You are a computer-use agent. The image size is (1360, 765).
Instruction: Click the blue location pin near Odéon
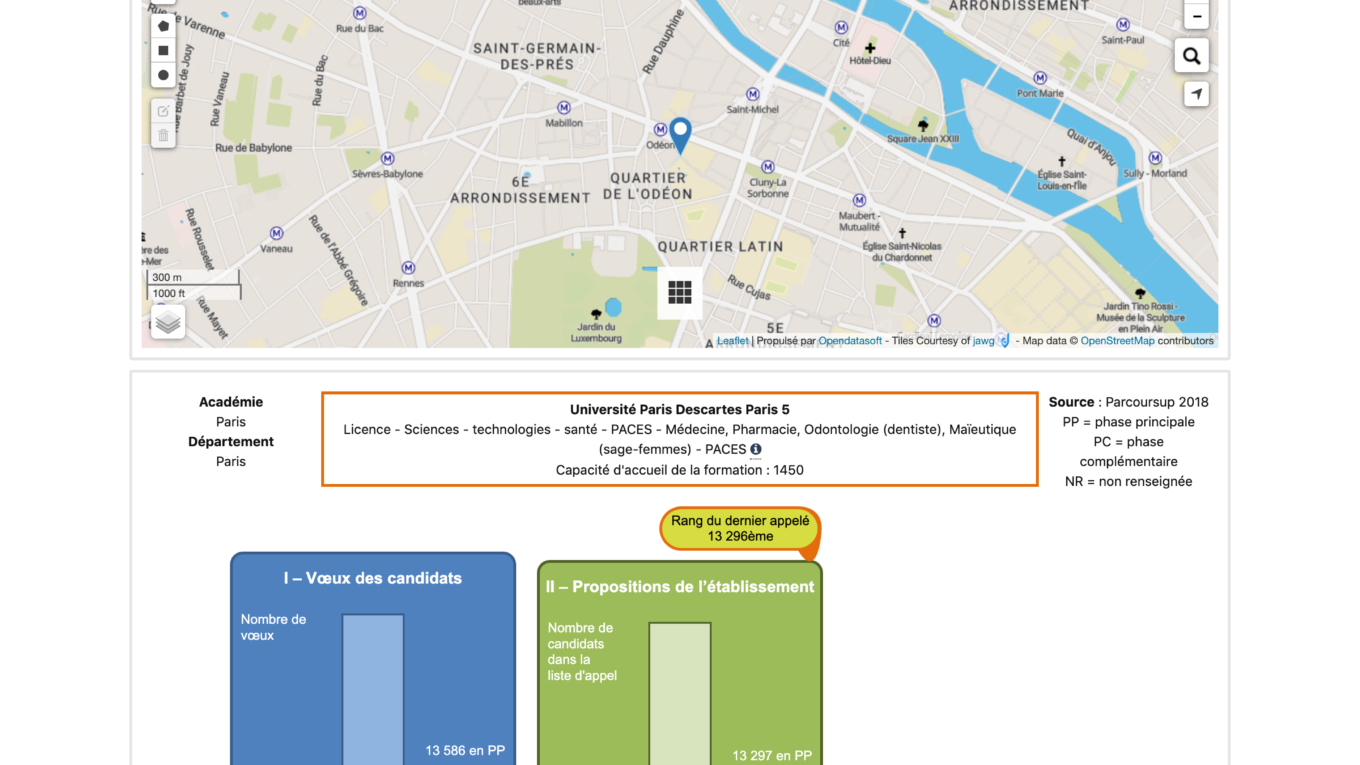pos(680,135)
